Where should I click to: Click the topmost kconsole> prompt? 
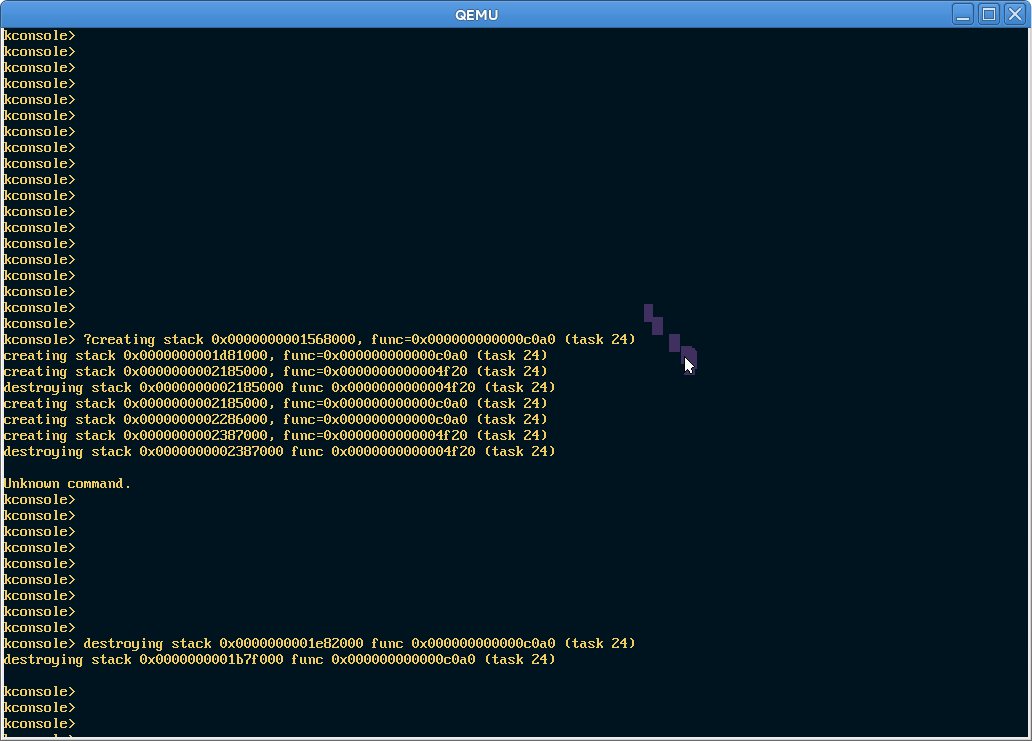[x=39, y=36]
